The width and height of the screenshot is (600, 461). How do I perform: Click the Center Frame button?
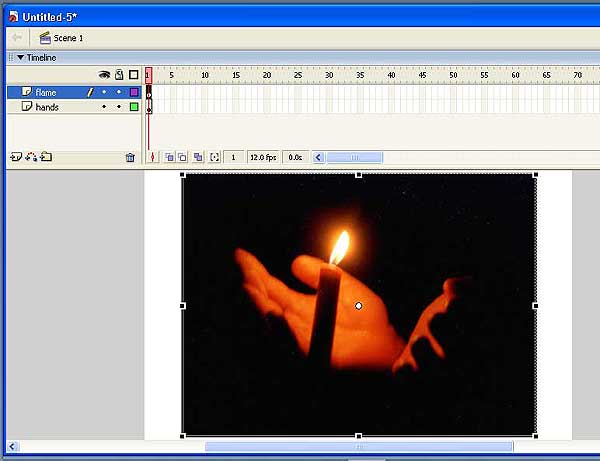(153, 157)
